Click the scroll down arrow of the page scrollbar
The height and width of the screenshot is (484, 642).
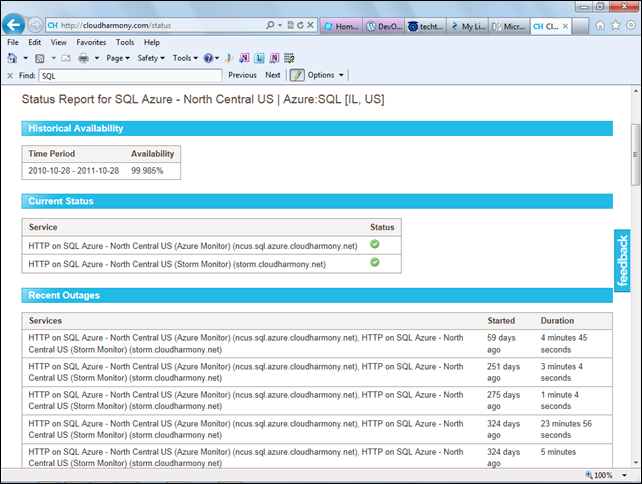636,463
